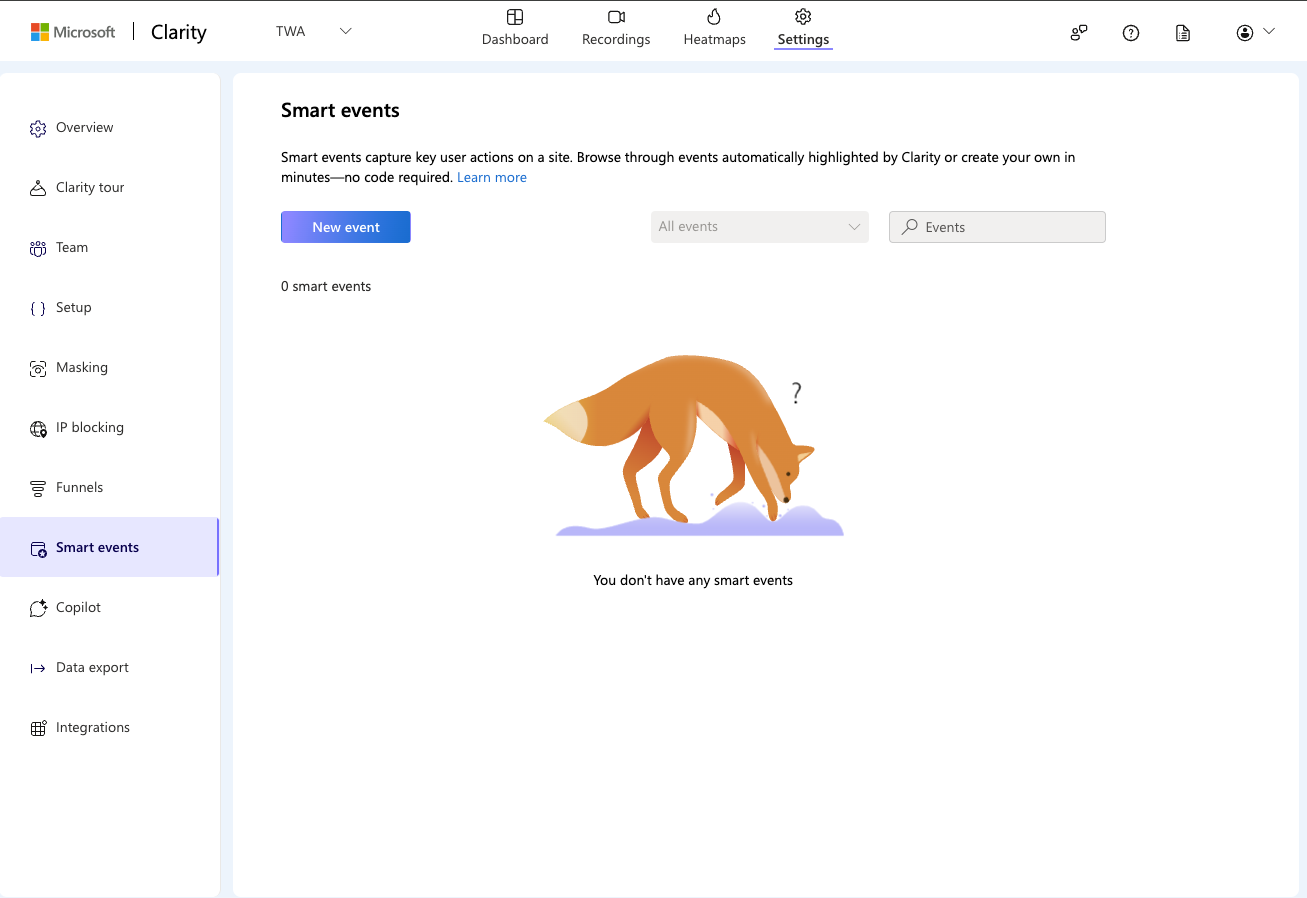Switch to the Recordings tab
Image resolution: width=1307 pixels, height=898 pixels.
pyautogui.click(x=616, y=27)
